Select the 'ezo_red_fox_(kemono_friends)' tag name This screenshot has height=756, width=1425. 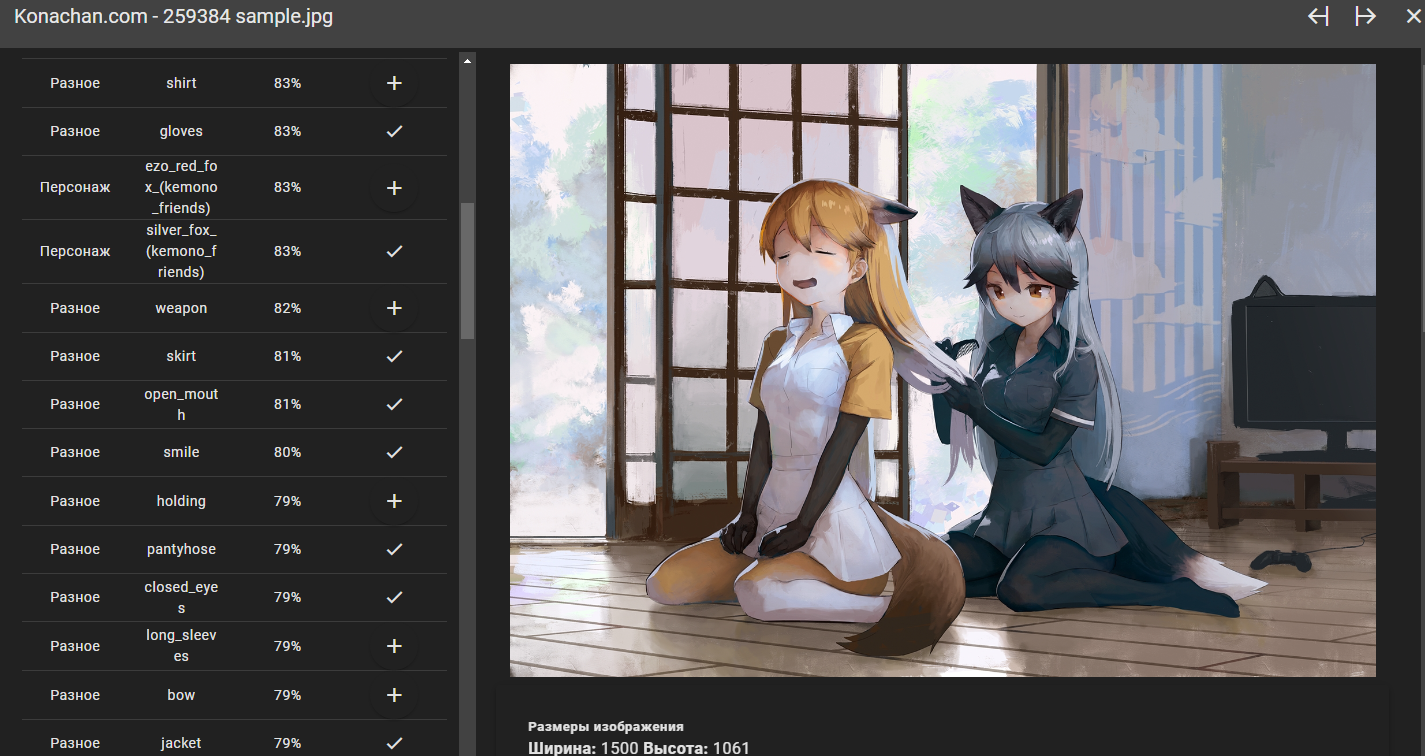pyautogui.click(x=181, y=187)
